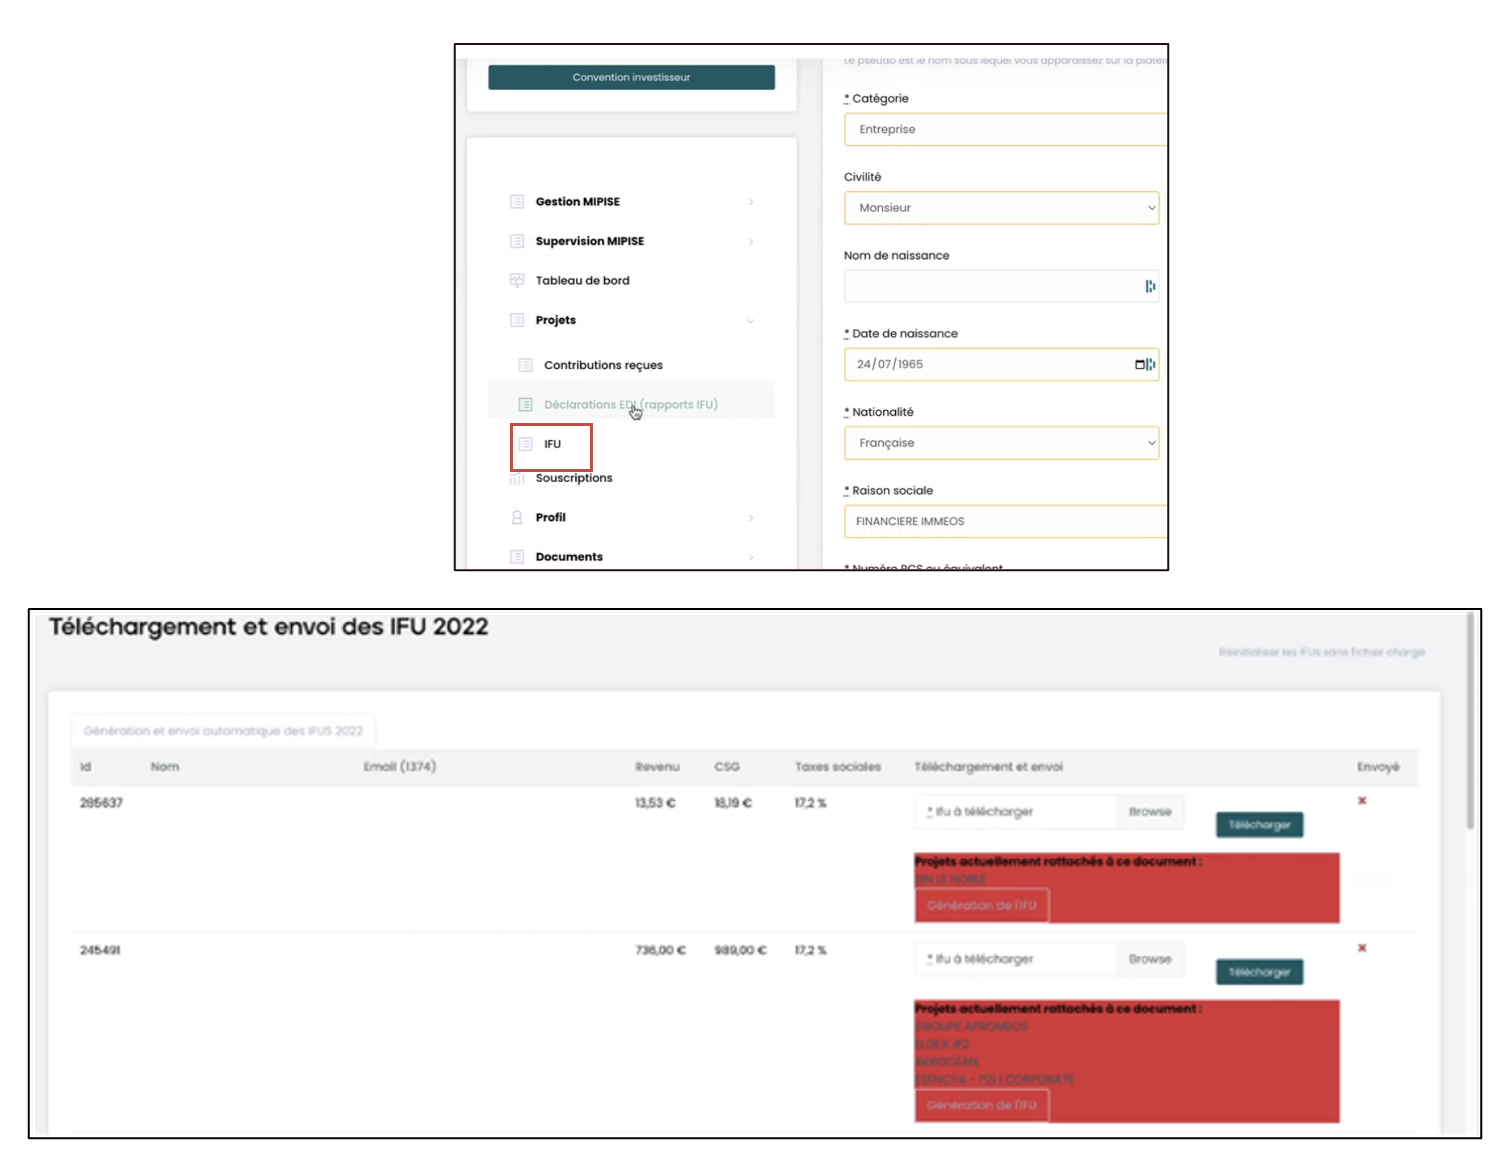Click Génération de l'IFU for row 245491
1500x1158 pixels.
click(981, 1105)
